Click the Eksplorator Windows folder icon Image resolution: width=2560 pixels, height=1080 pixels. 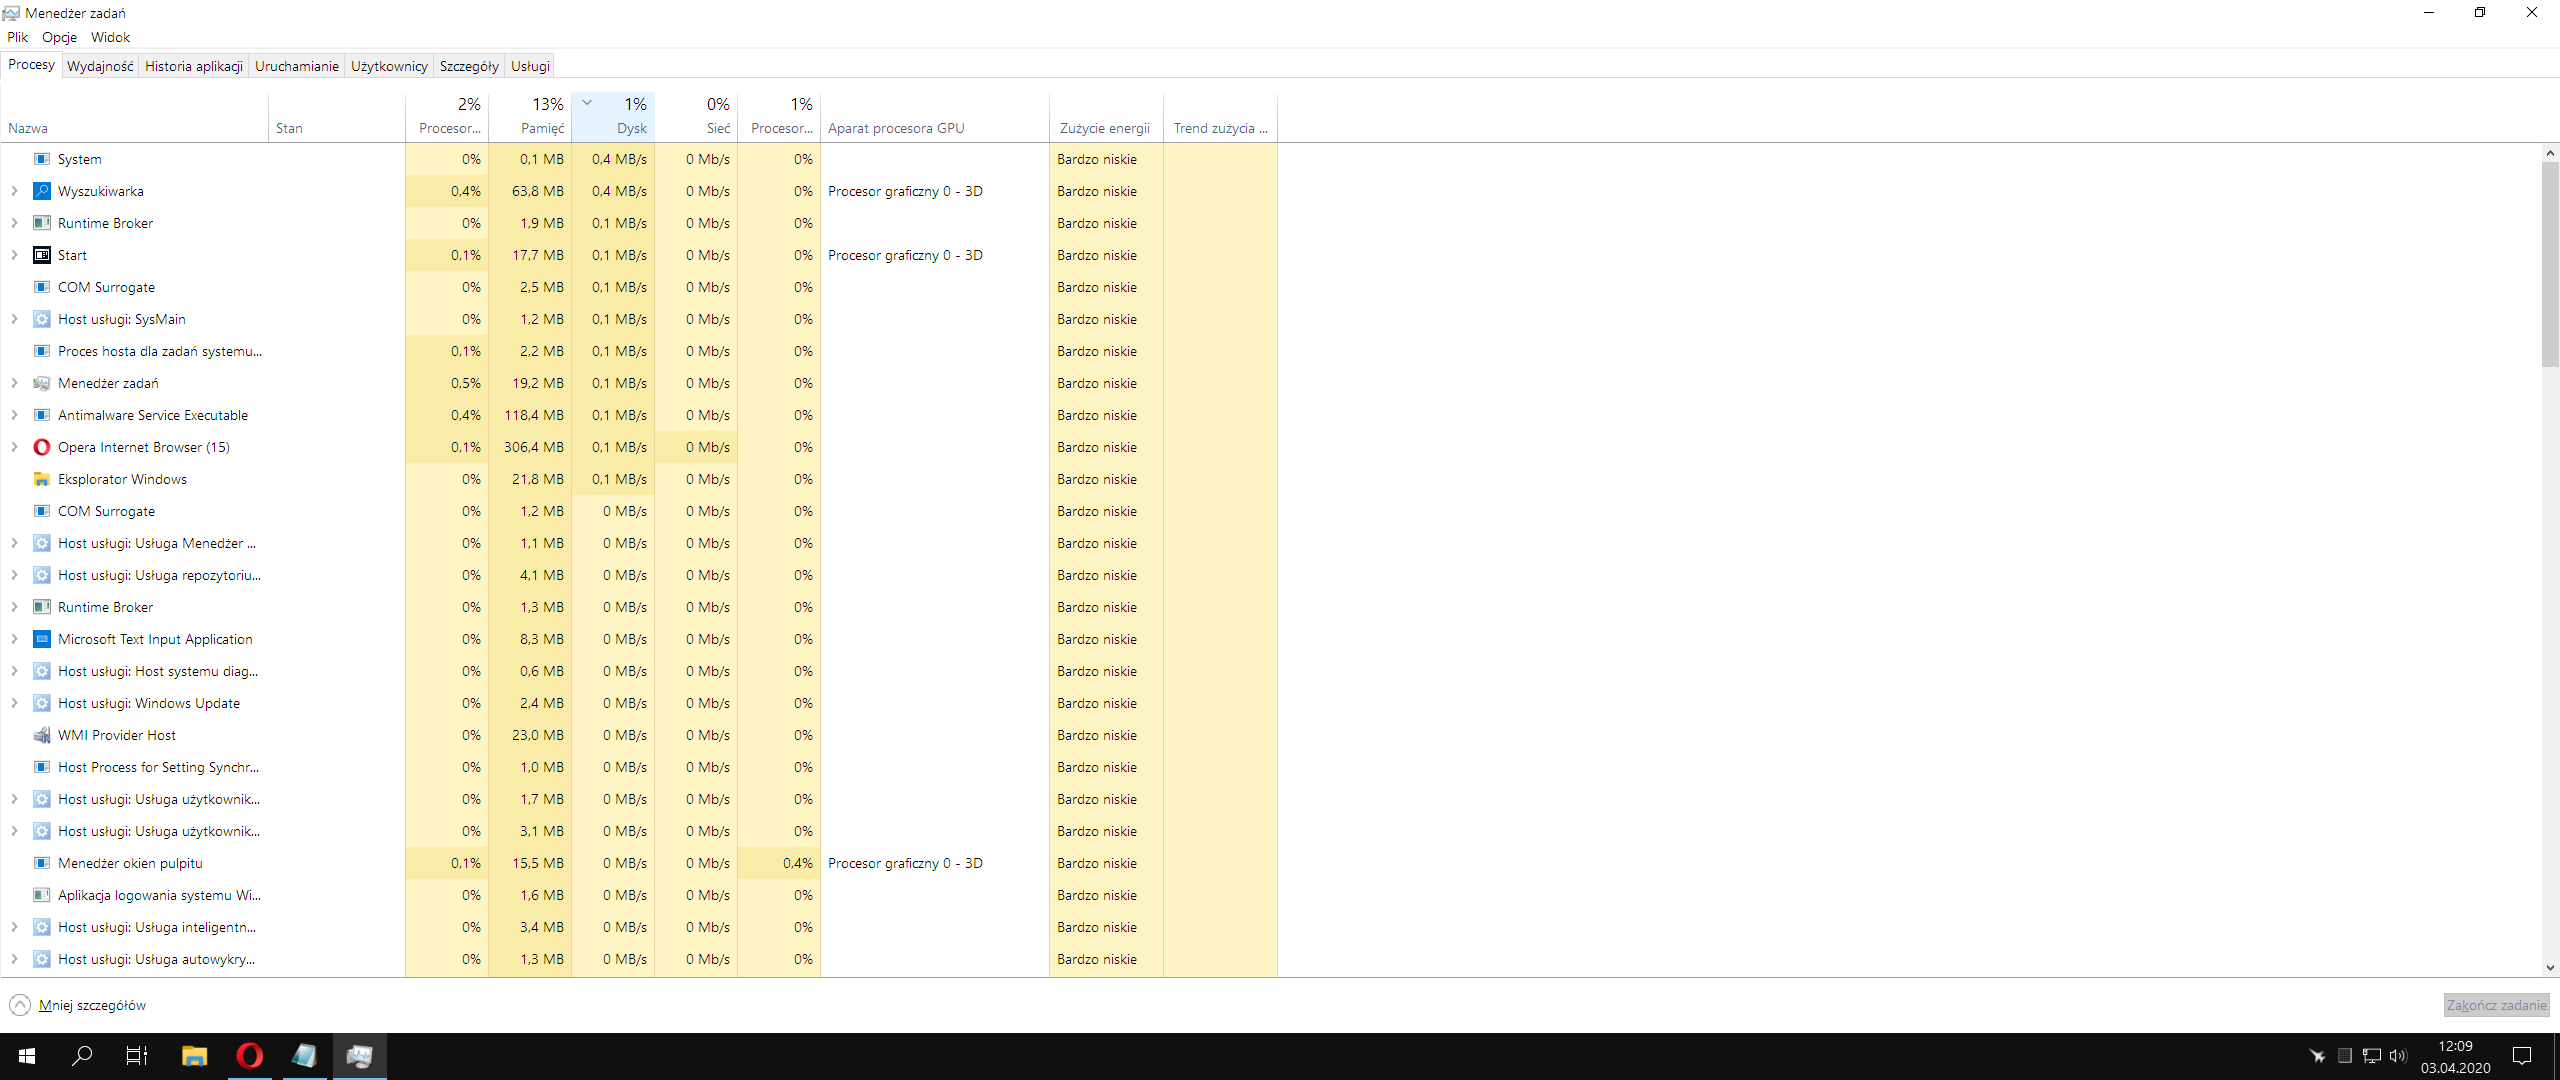42,479
